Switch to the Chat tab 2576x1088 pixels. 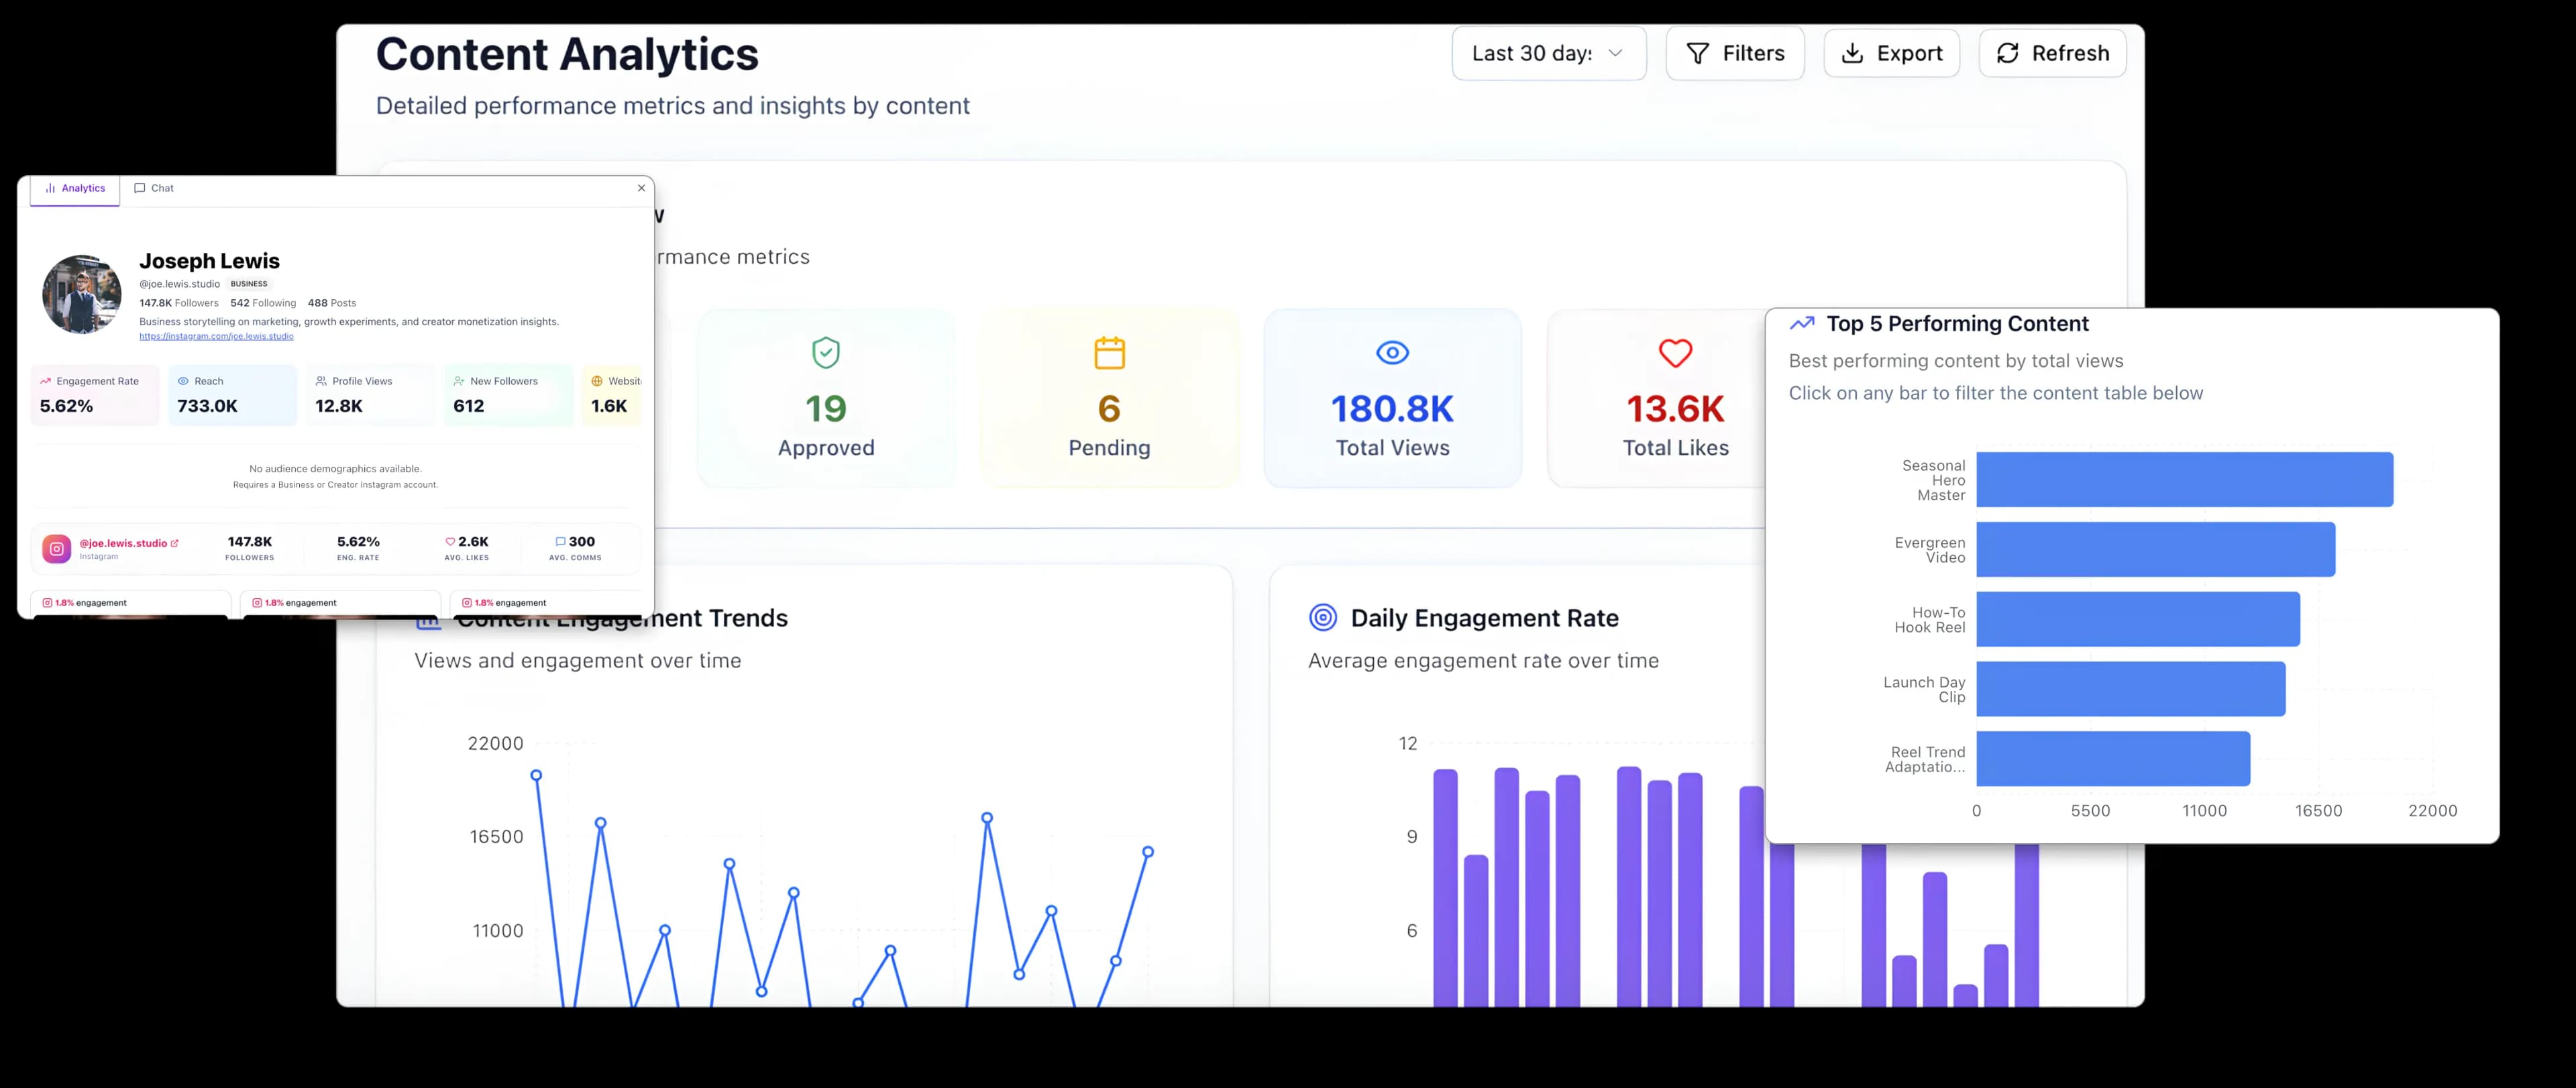pos(154,187)
